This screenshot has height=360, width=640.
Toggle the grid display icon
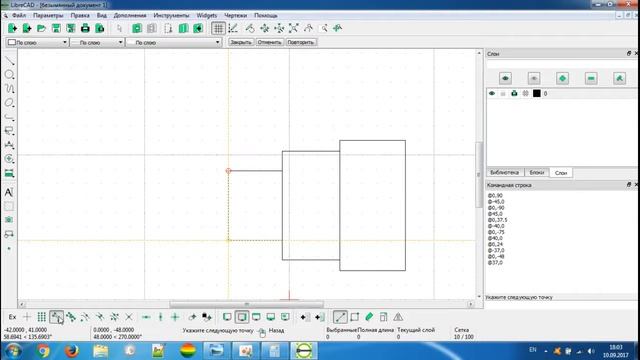click(x=218, y=28)
